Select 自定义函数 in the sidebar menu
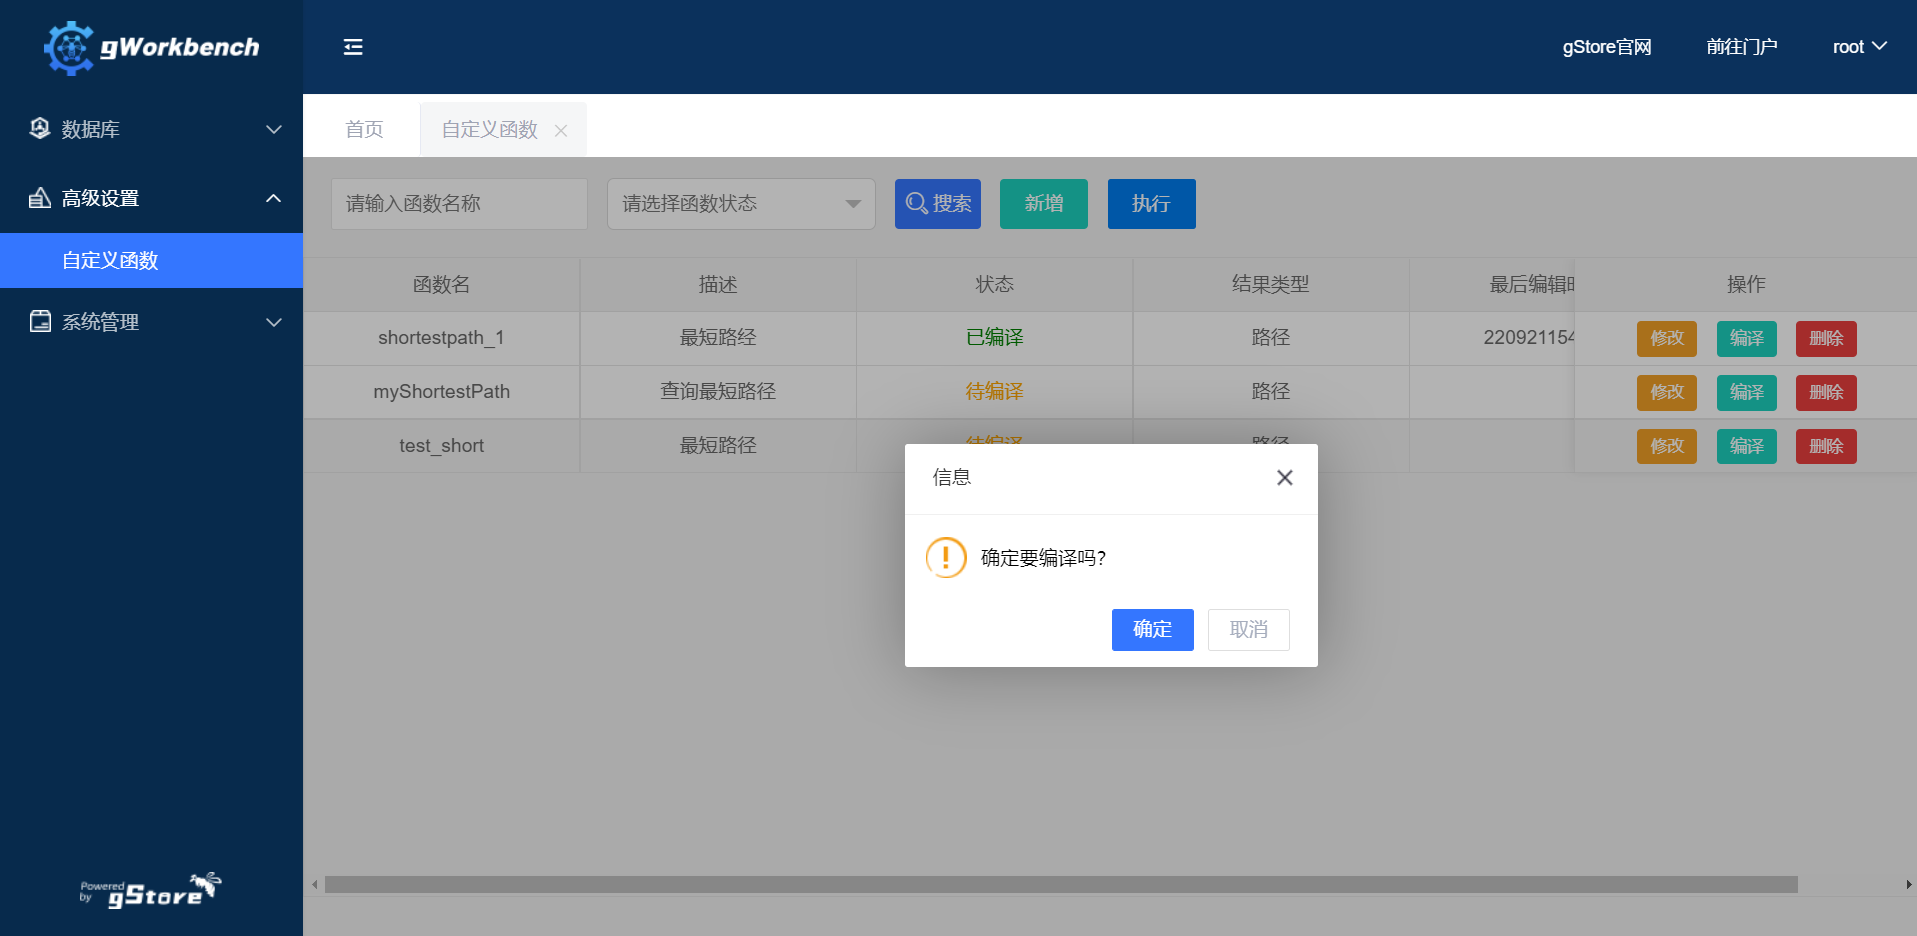This screenshot has height=936, width=1917. point(110,261)
